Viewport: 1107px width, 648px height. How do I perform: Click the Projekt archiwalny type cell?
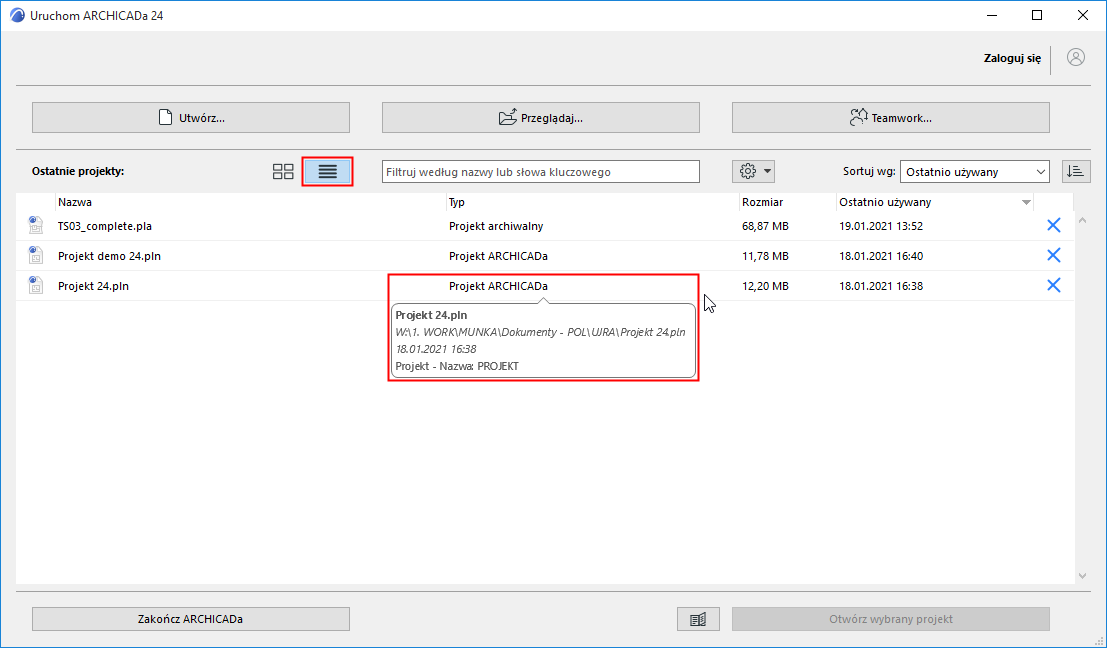click(x=496, y=226)
